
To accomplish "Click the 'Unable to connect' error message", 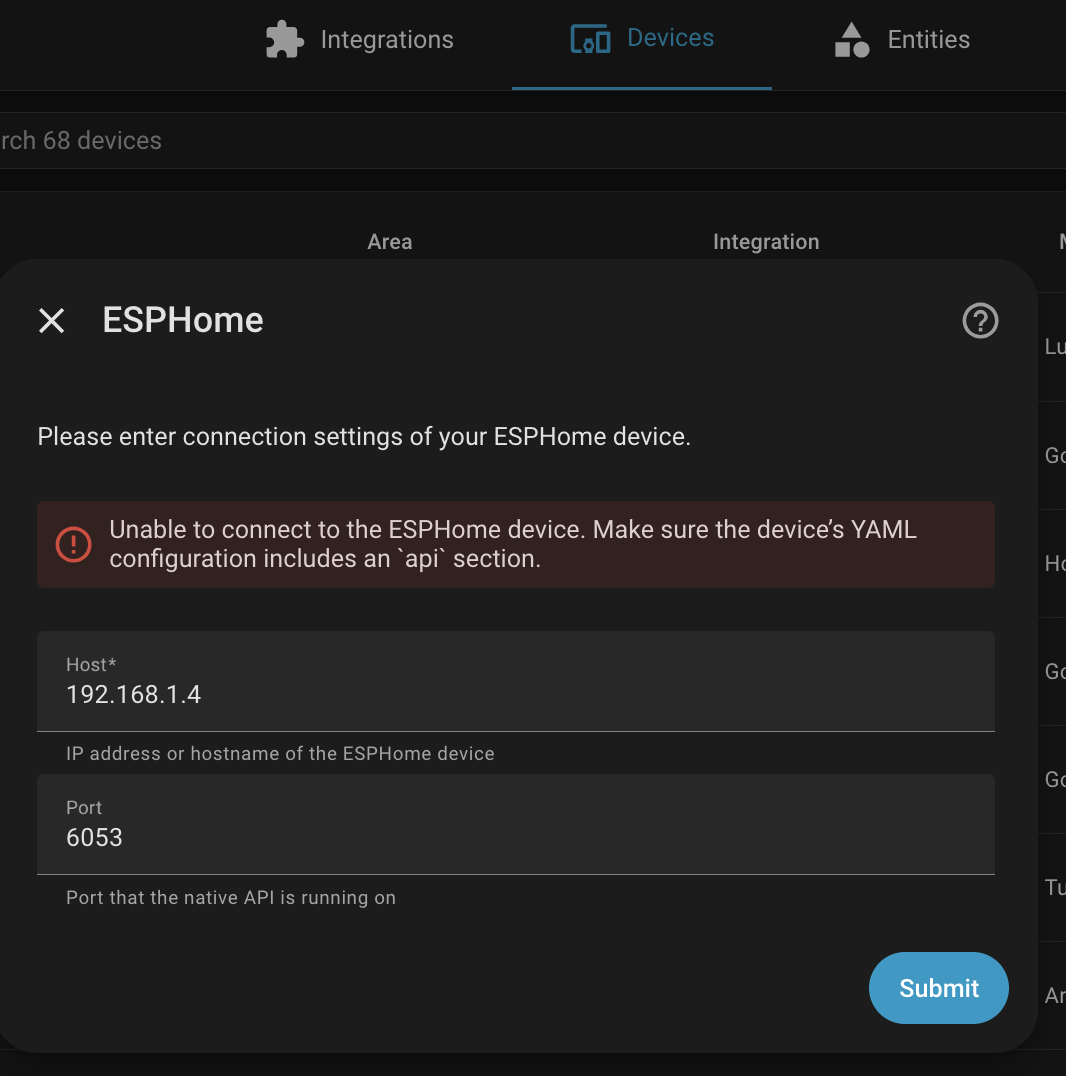I will click(512, 544).
